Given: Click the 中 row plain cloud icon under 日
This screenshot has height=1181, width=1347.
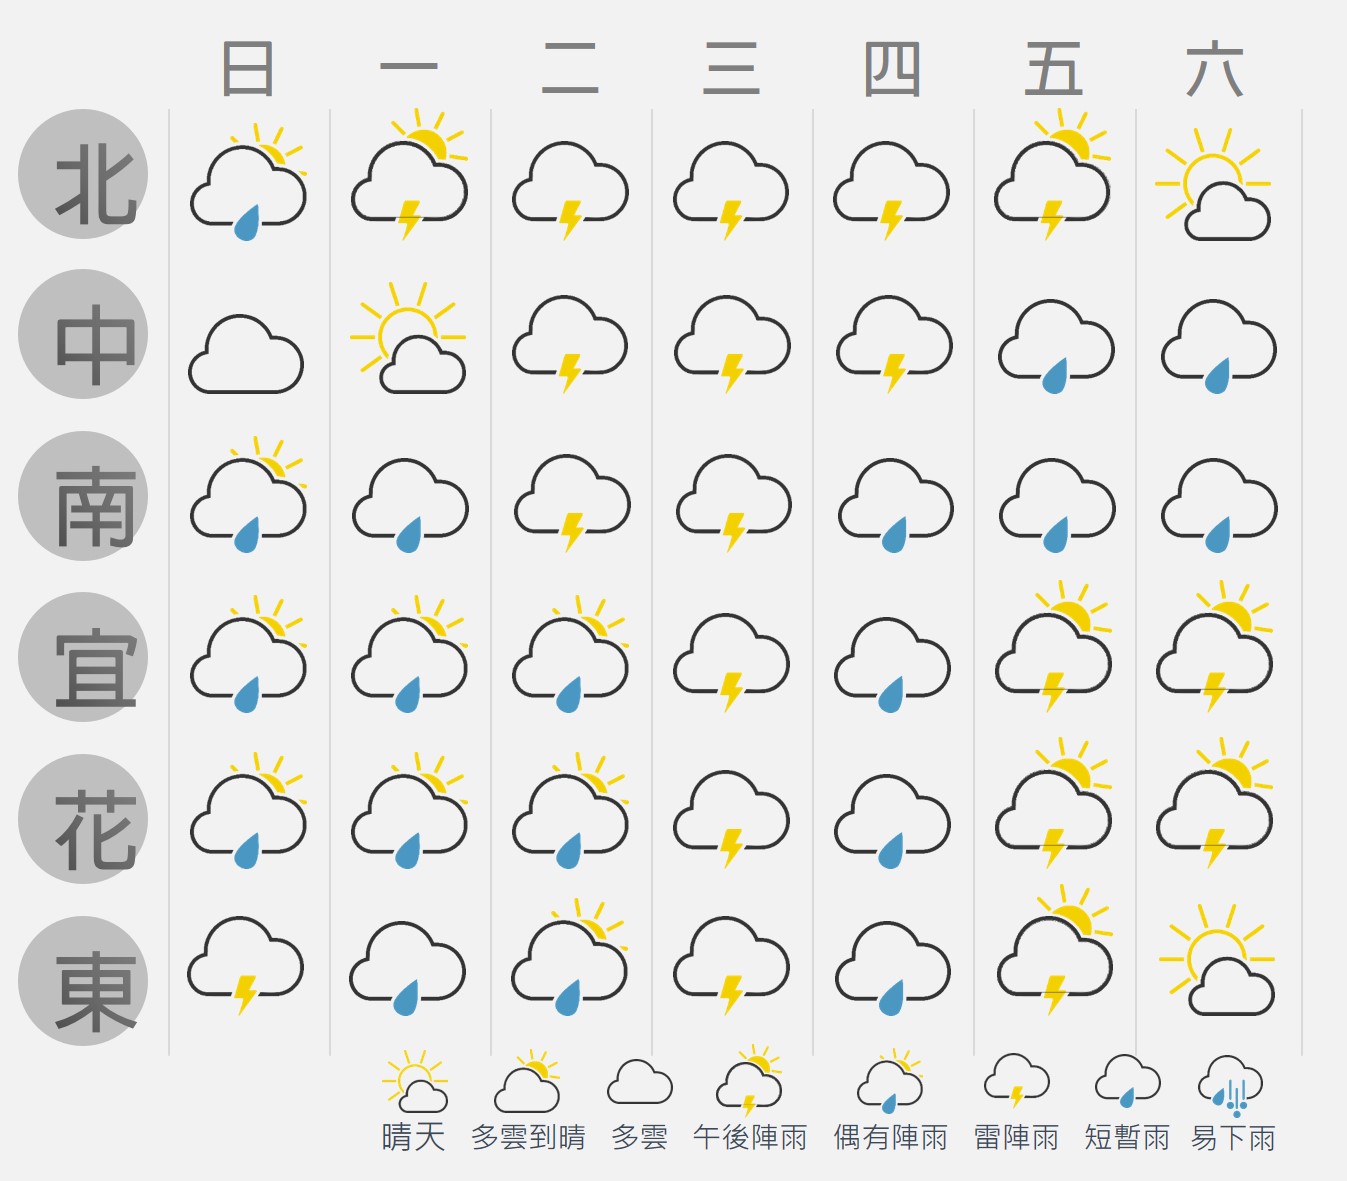Looking at the screenshot, I should pos(246,354).
